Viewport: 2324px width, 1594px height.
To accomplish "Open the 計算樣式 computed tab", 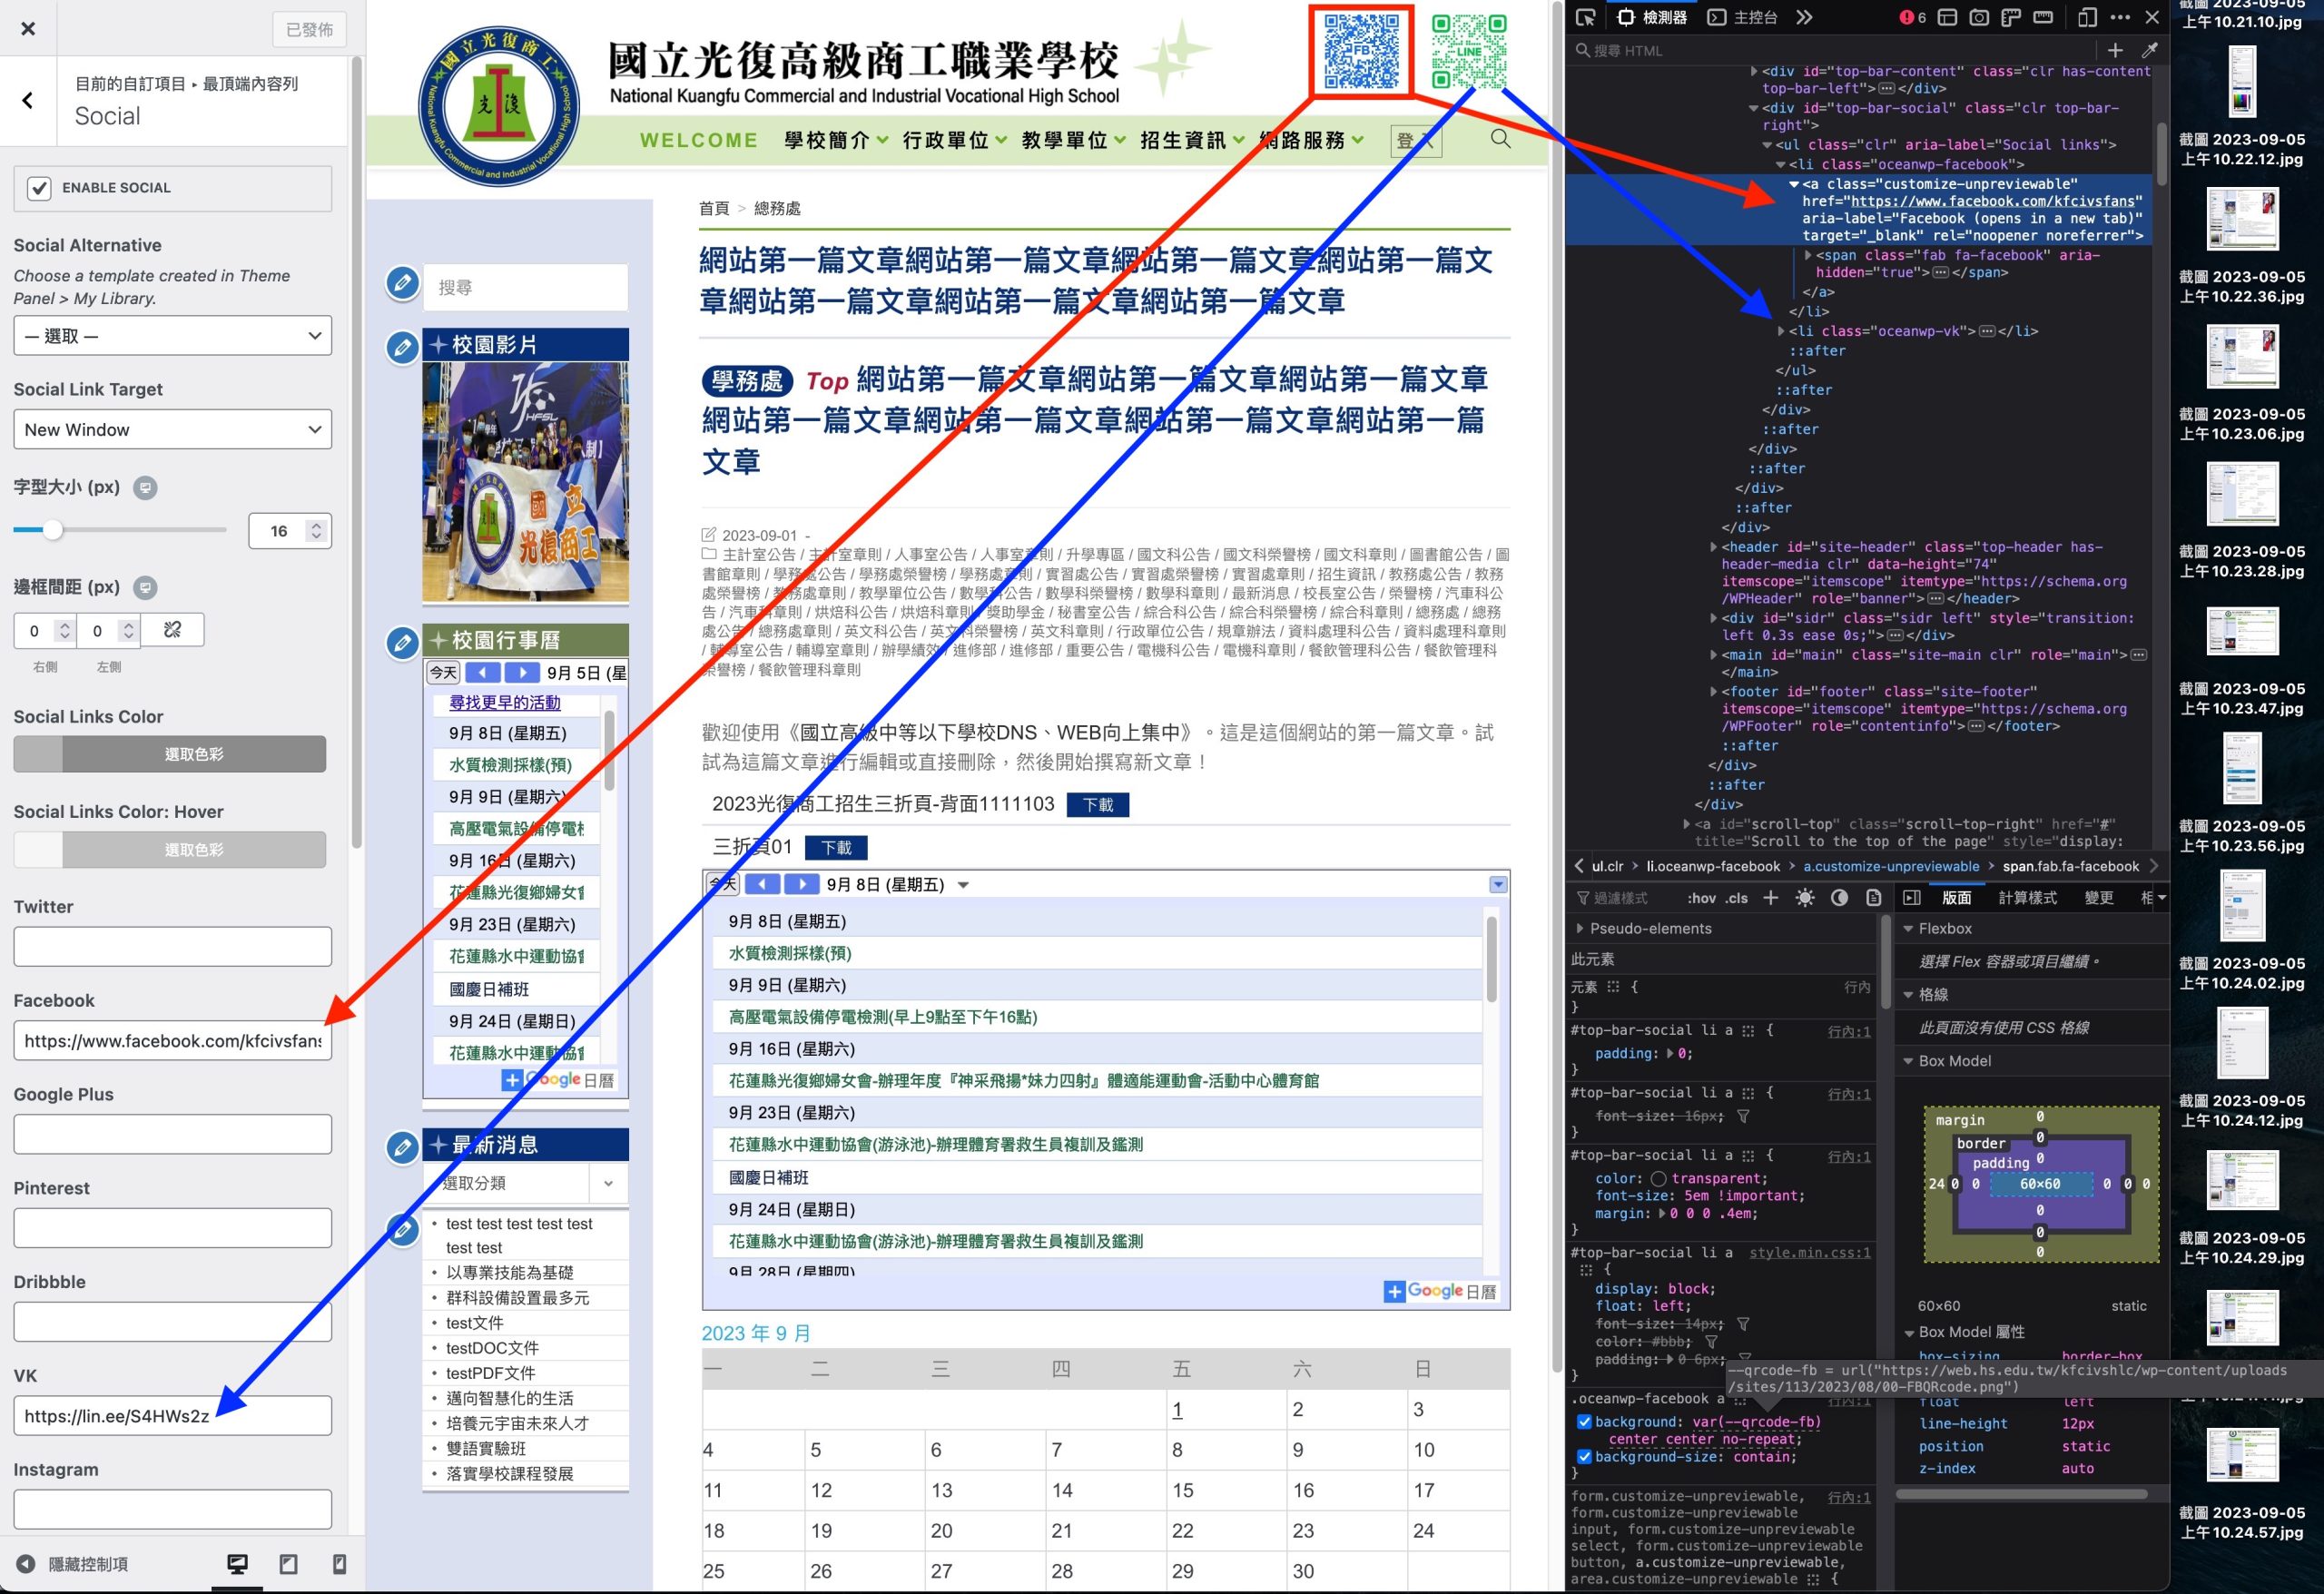I will coord(2027,898).
